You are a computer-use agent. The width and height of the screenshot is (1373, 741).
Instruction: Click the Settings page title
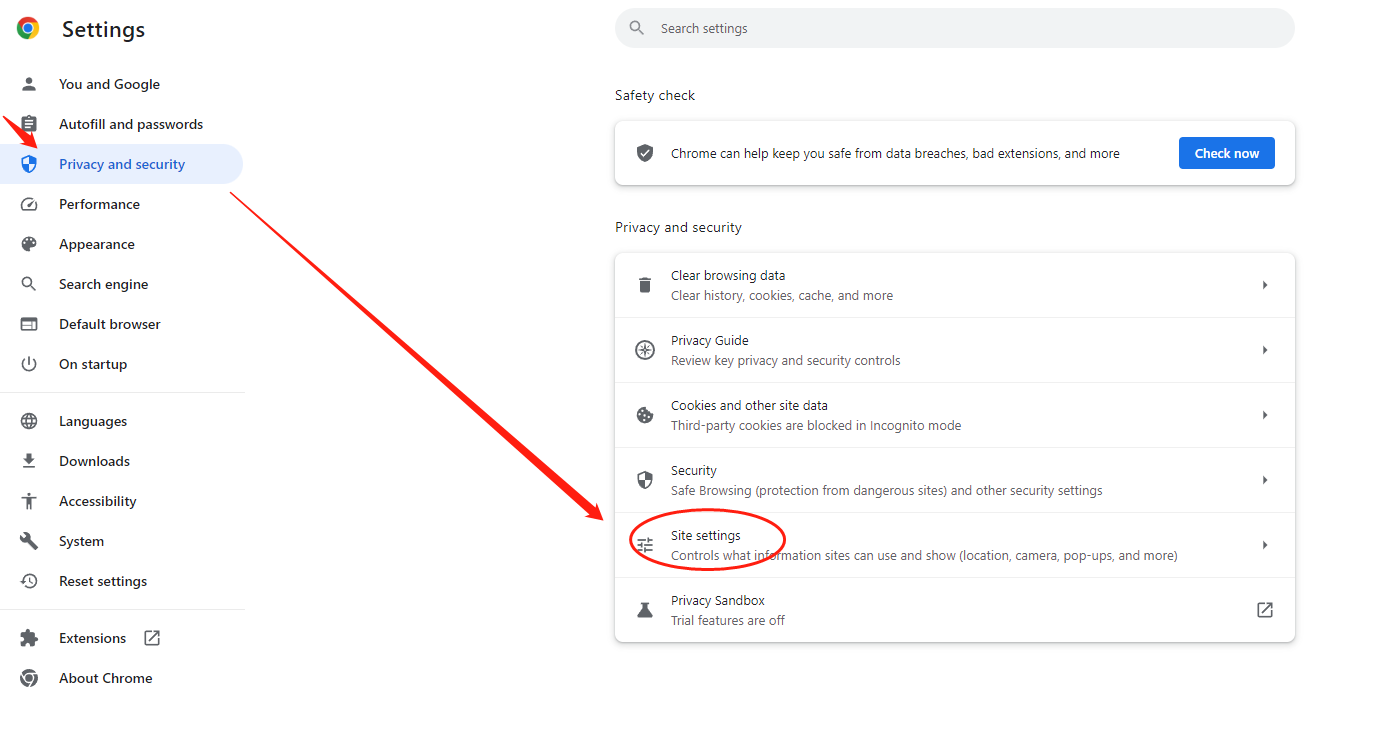click(x=103, y=30)
